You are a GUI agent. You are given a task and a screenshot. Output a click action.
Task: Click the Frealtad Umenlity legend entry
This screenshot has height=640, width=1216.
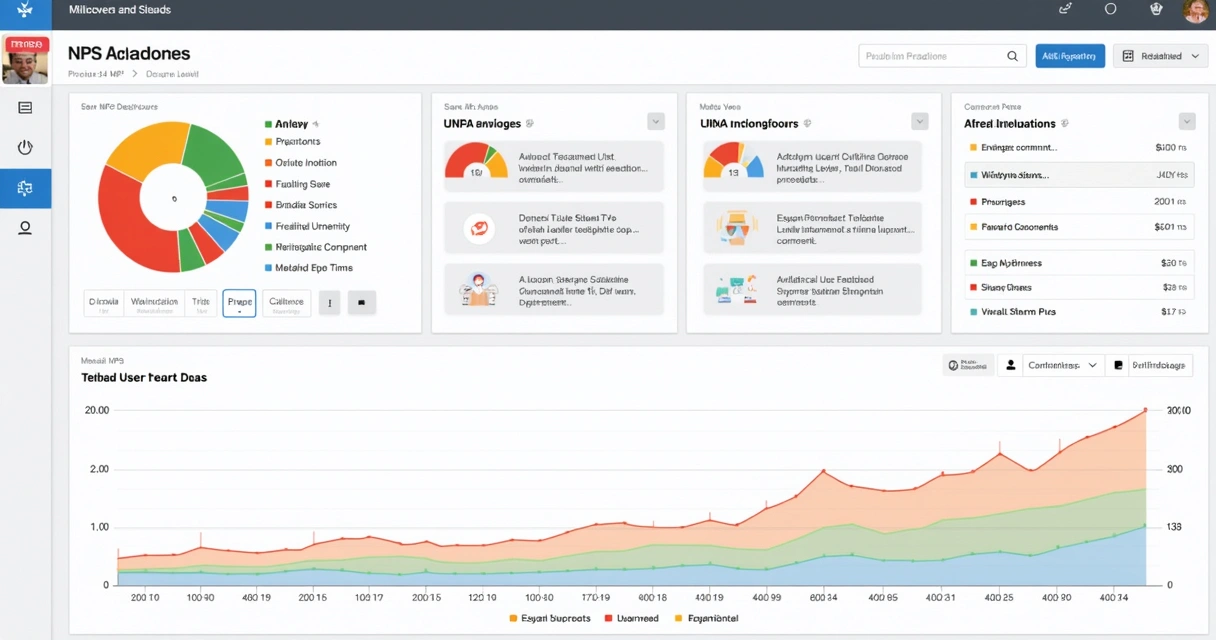(x=306, y=226)
